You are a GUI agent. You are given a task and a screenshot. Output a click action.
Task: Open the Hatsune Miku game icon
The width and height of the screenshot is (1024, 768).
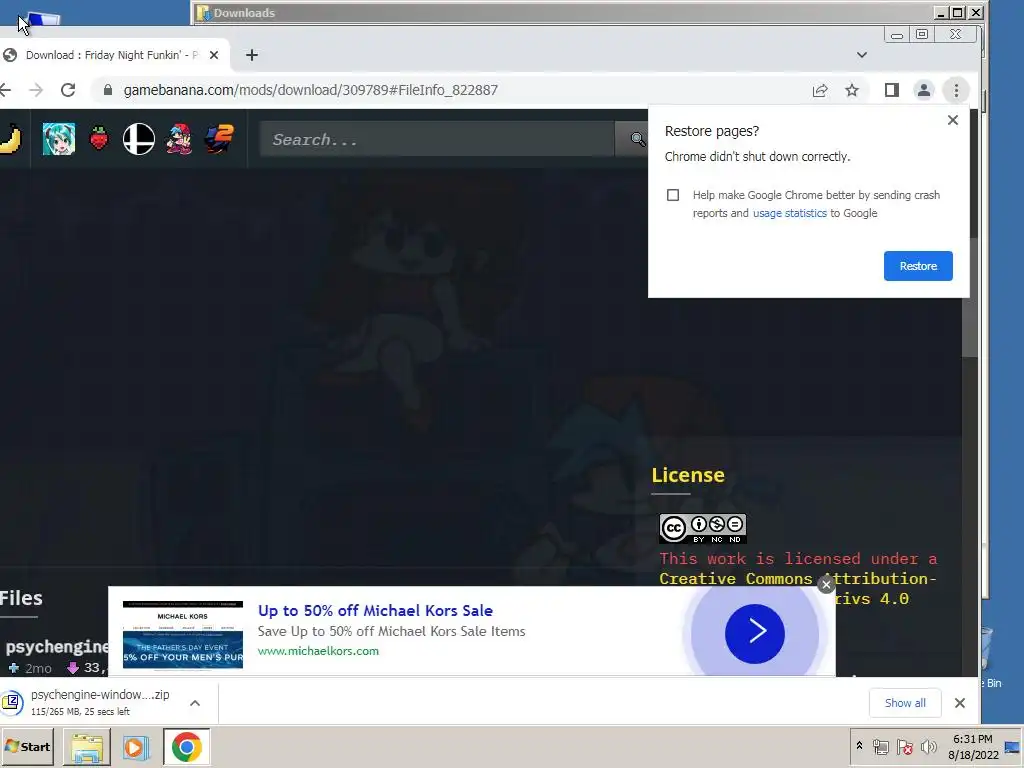tap(59, 139)
